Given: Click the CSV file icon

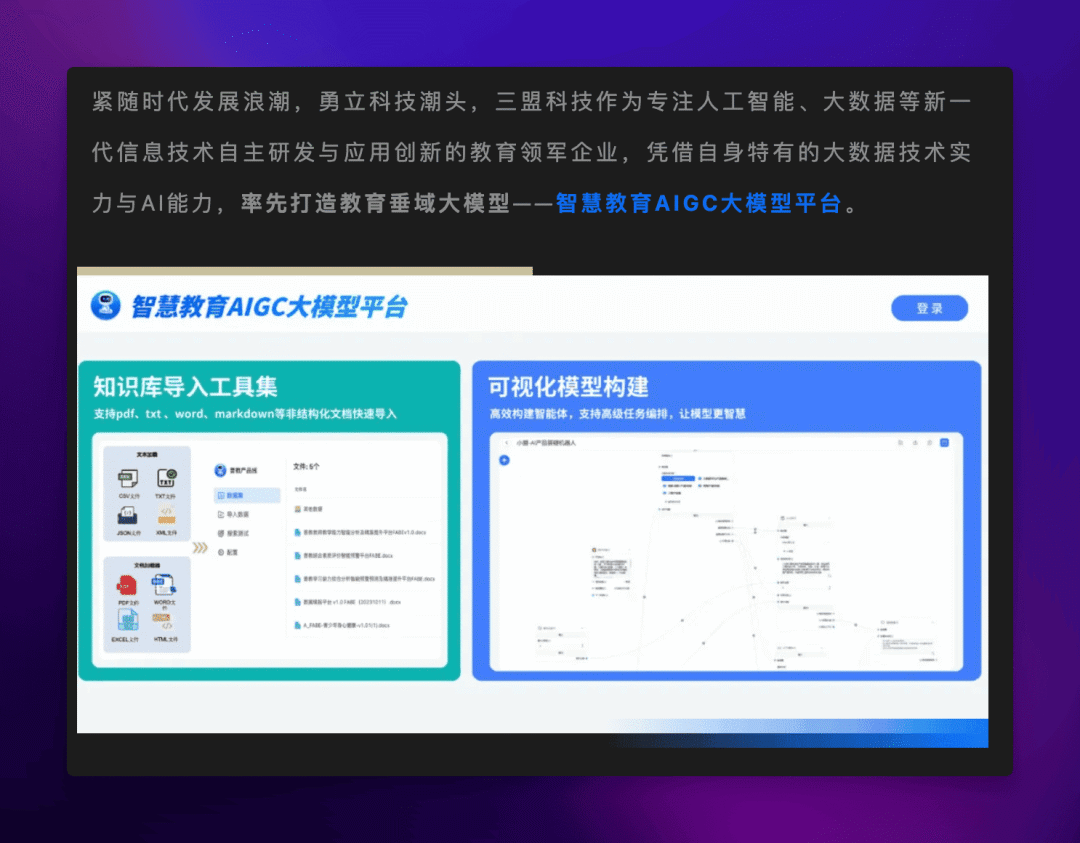Looking at the screenshot, I should point(128,478).
